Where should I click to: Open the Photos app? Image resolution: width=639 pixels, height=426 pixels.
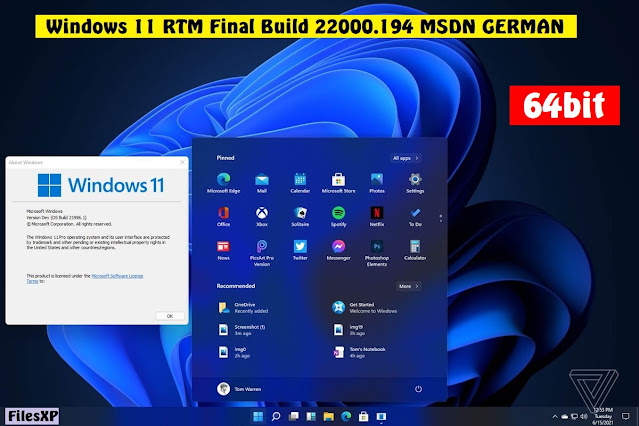tap(377, 183)
